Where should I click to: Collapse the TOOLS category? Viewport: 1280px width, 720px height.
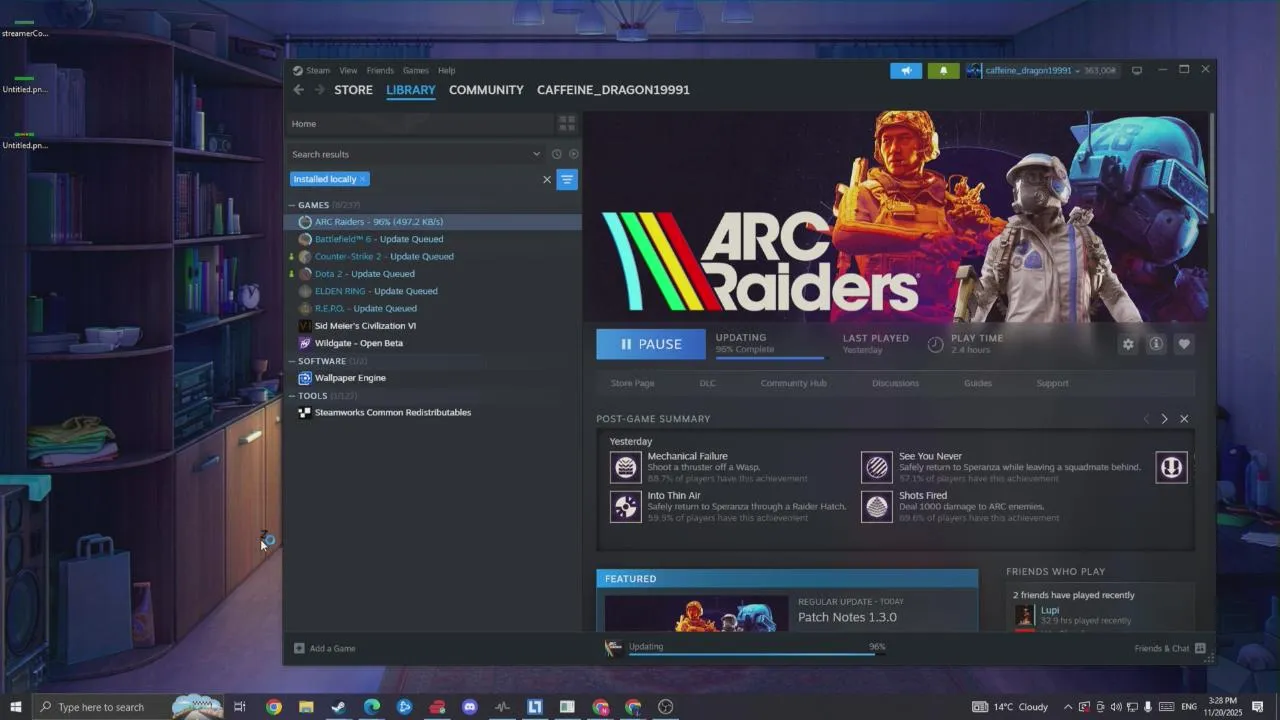(x=292, y=396)
